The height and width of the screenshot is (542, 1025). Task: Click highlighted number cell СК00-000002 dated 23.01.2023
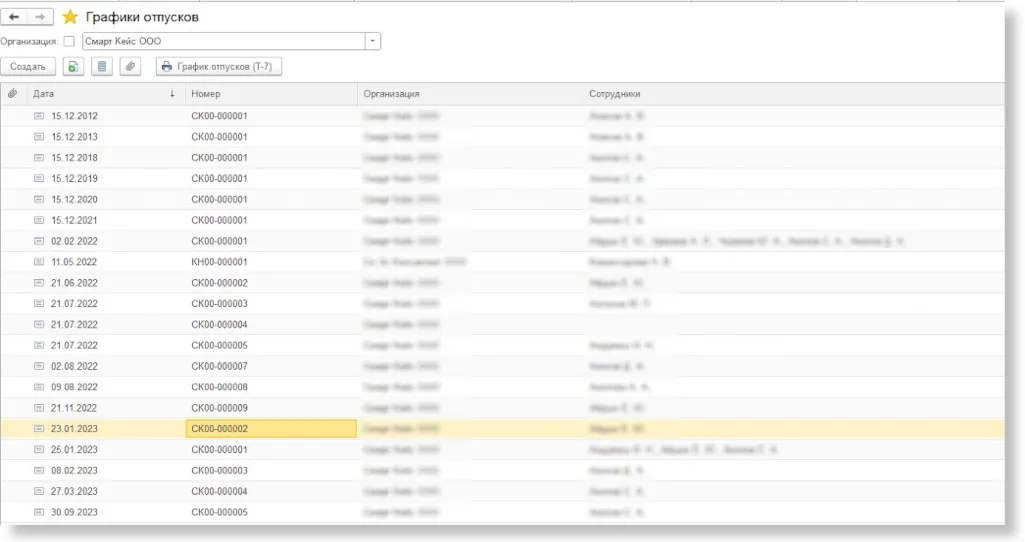click(271, 429)
